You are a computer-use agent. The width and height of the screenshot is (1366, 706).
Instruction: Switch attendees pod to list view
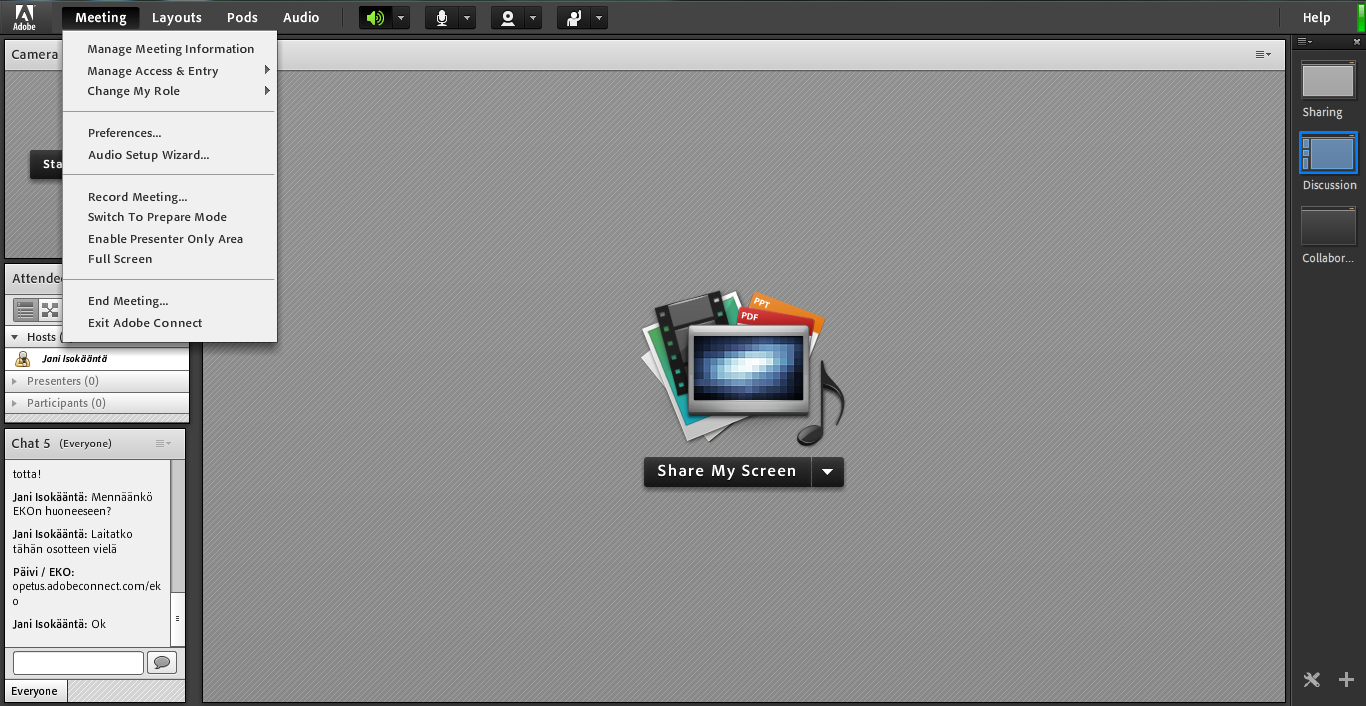point(25,309)
